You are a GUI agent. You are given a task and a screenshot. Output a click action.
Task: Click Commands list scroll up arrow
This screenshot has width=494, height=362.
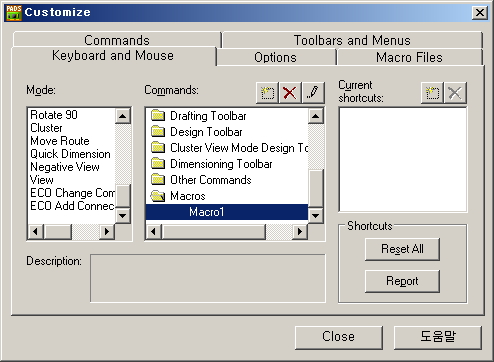tap(315, 116)
